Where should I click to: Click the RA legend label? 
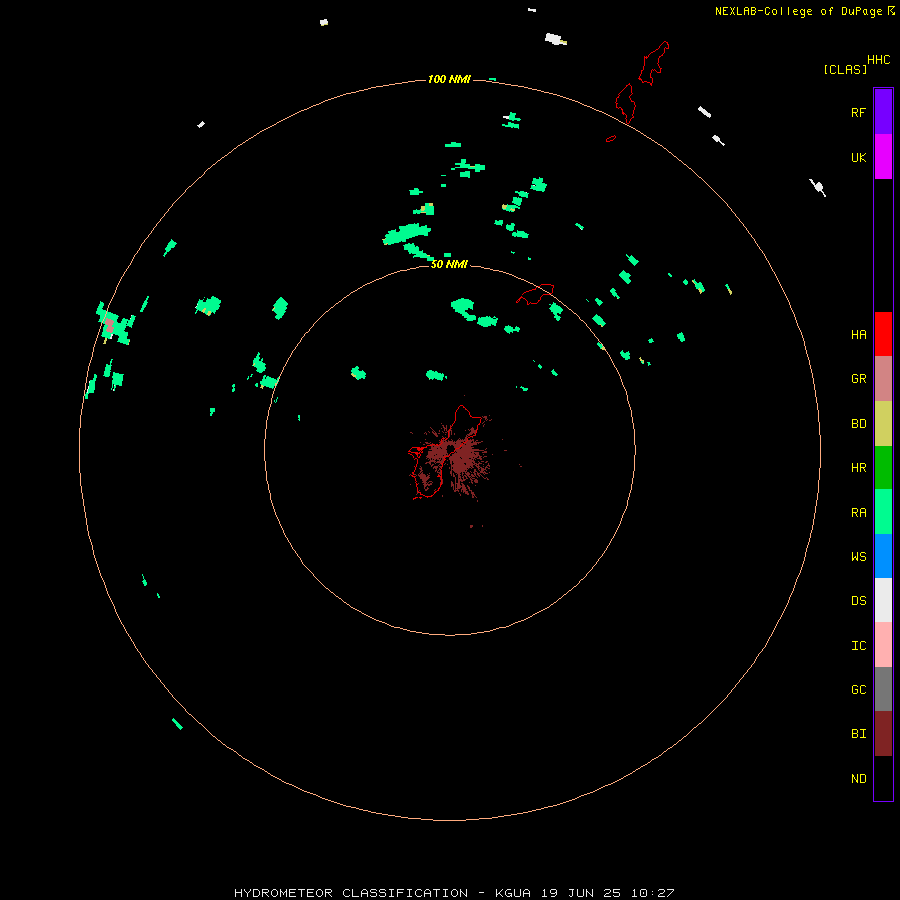(858, 513)
